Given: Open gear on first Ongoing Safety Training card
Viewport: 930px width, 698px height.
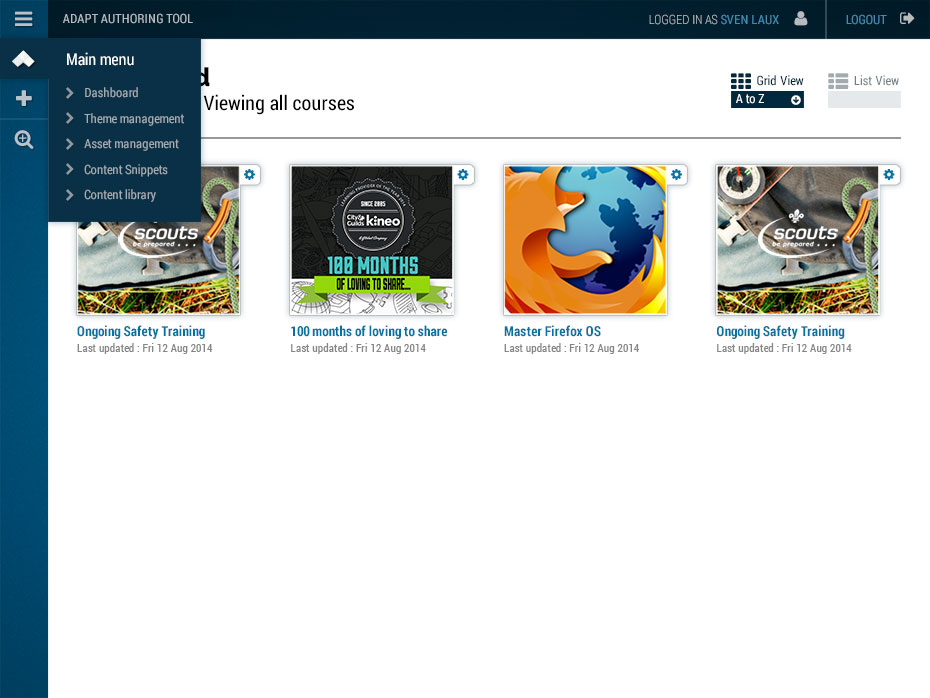Looking at the screenshot, I should [x=249, y=174].
